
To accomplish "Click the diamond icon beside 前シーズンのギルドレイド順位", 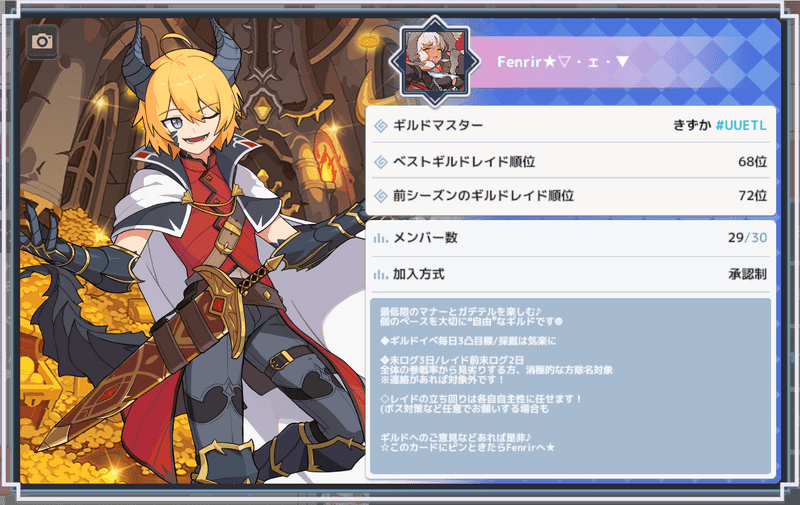I will click(x=381, y=196).
